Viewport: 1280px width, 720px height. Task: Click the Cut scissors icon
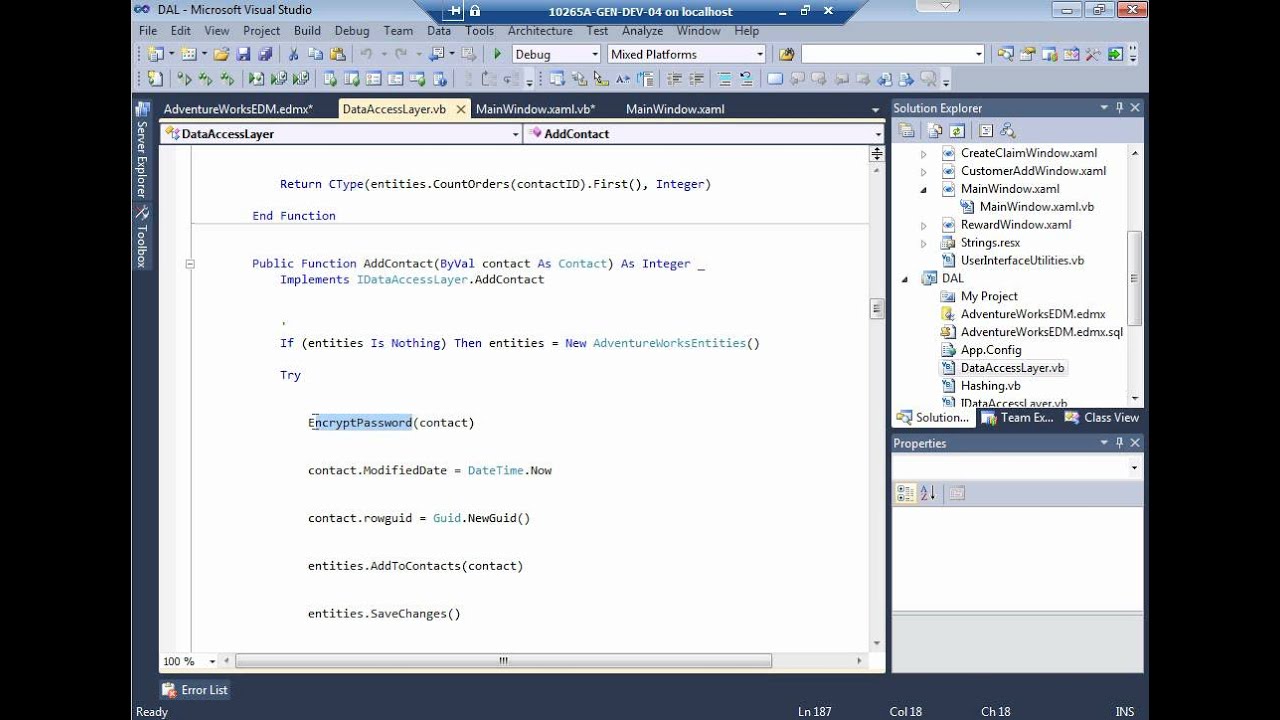(294, 54)
